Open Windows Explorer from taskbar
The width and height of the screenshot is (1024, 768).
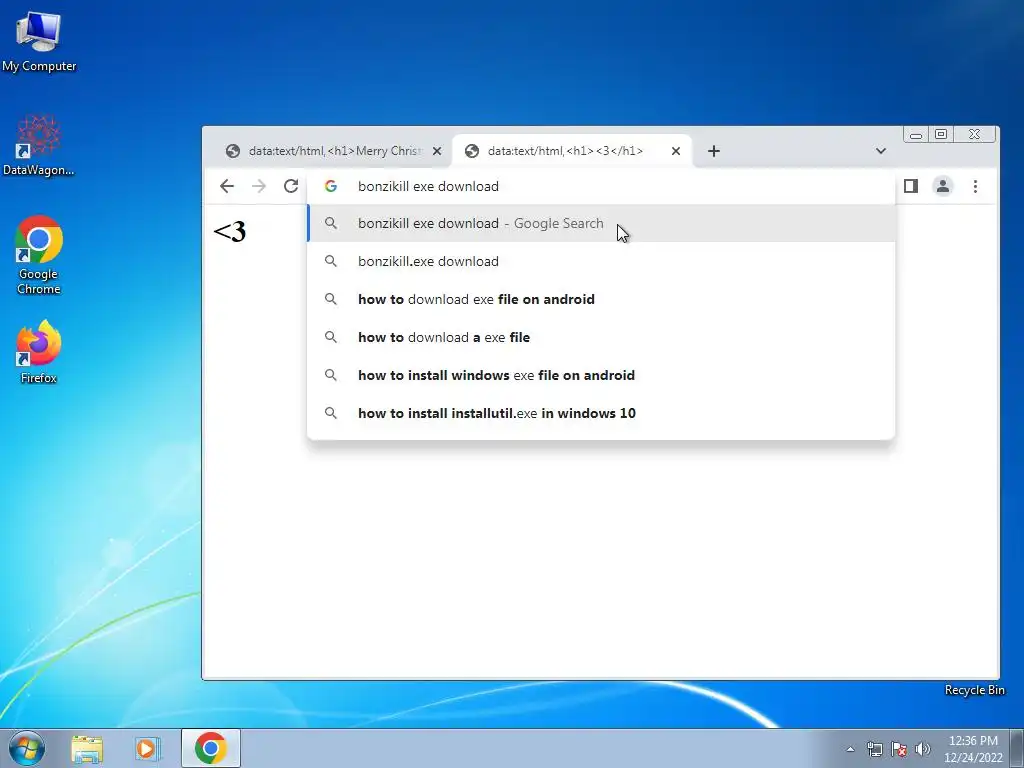click(x=87, y=748)
